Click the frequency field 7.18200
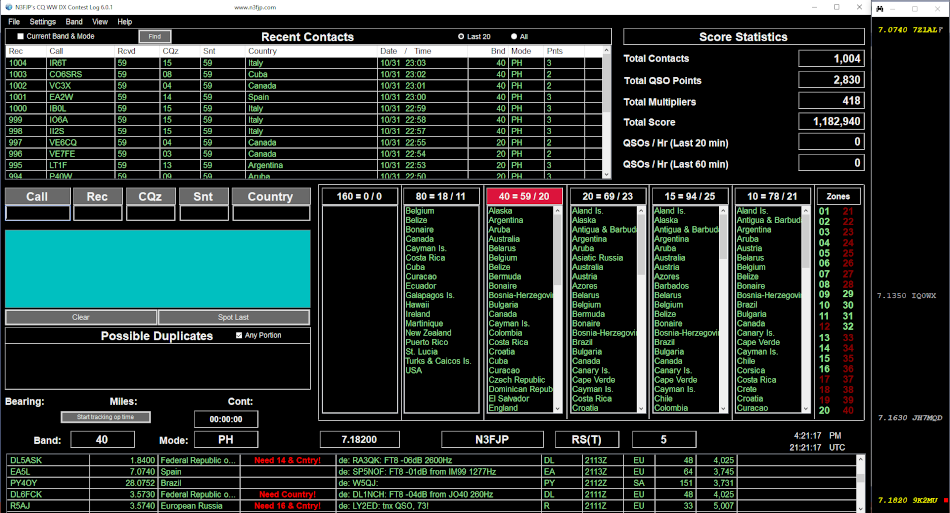This screenshot has height=513, width=950. point(360,440)
